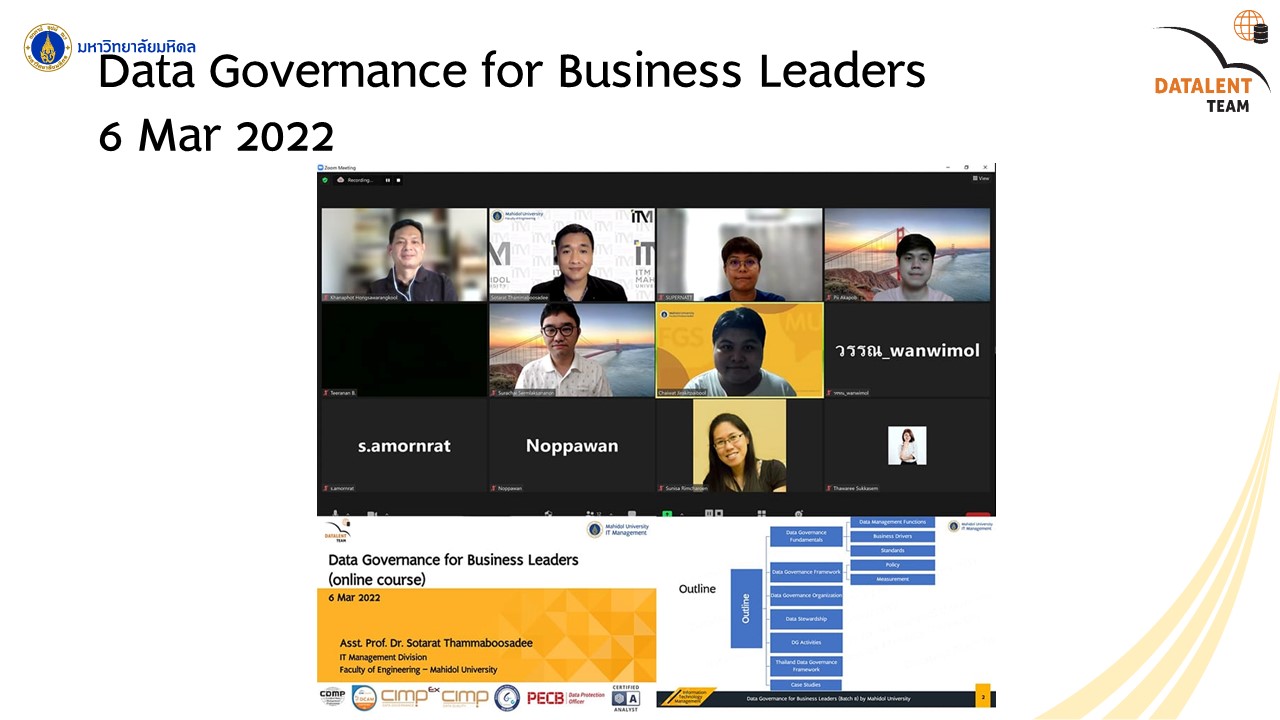Click the cloud recording indicator icon

click(341, 180)
